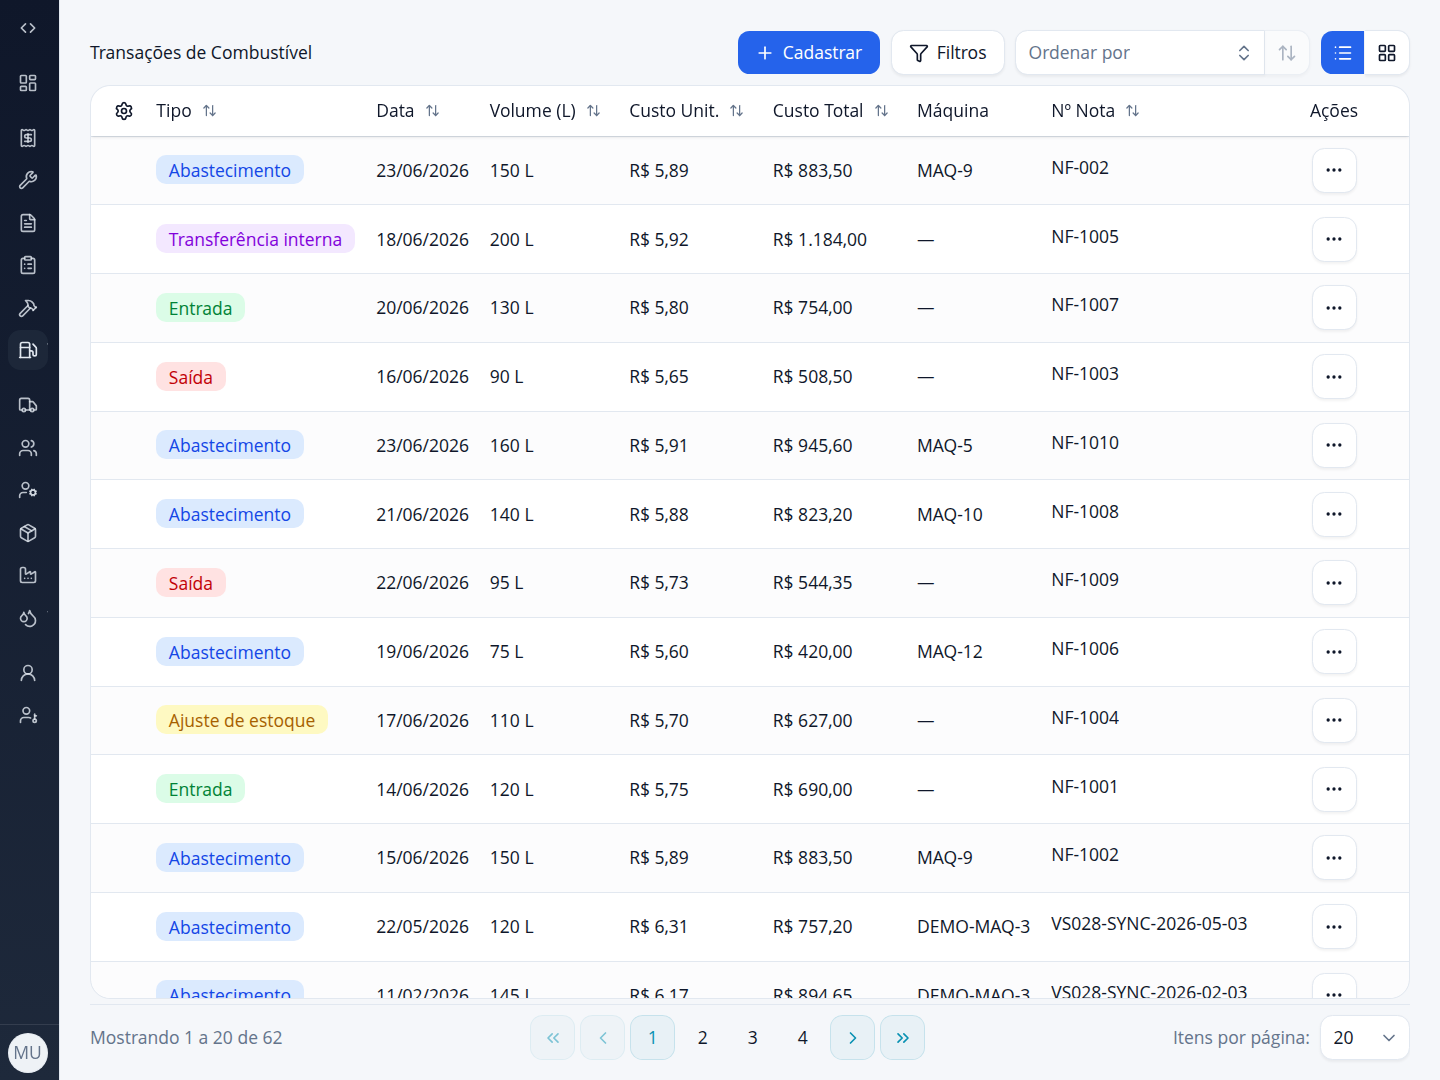
Task: Open the truck icon in sidebar
Action: coord(28,405)
